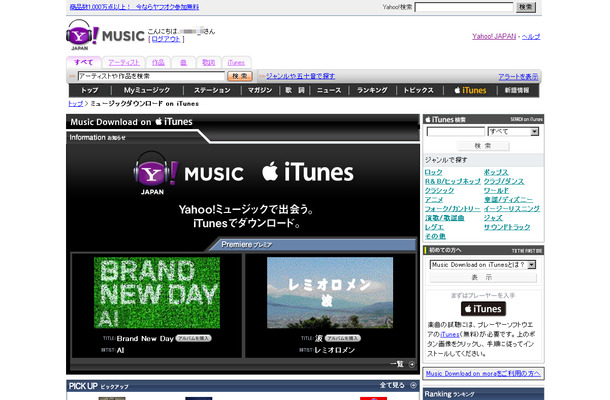
Task: Click the 全て見る link in PICK UP
Action: click(392, 385)
